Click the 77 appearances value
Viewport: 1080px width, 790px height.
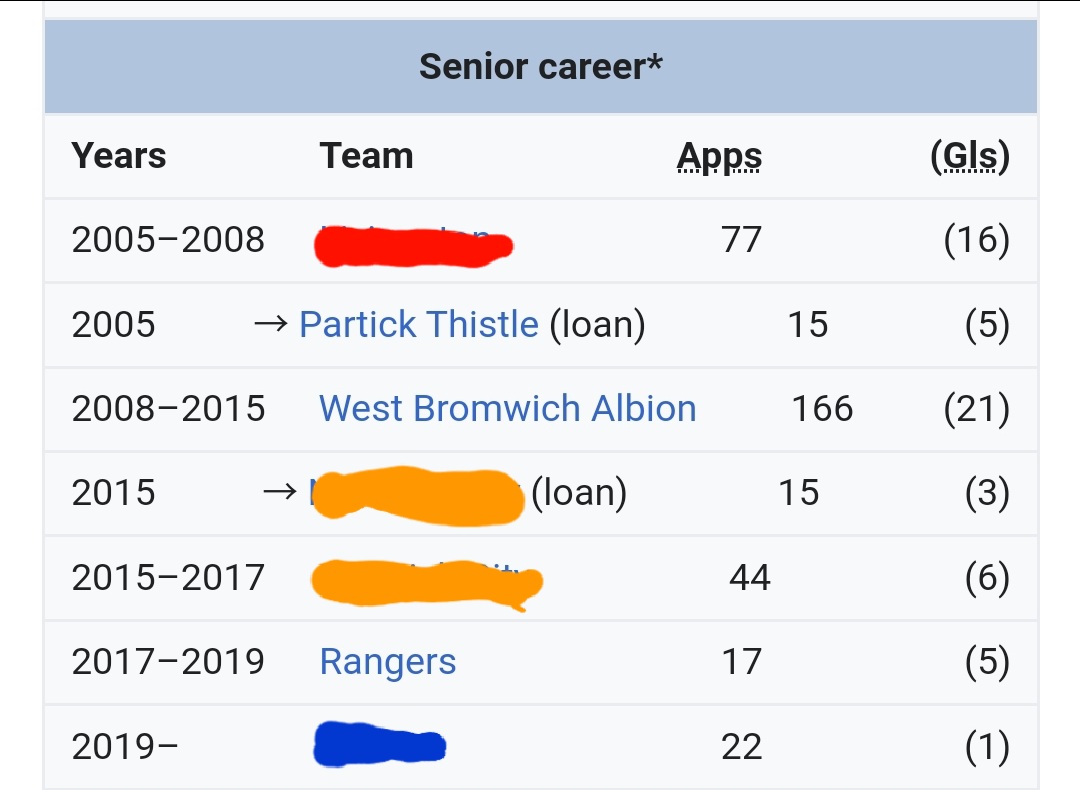coord(741,240)
